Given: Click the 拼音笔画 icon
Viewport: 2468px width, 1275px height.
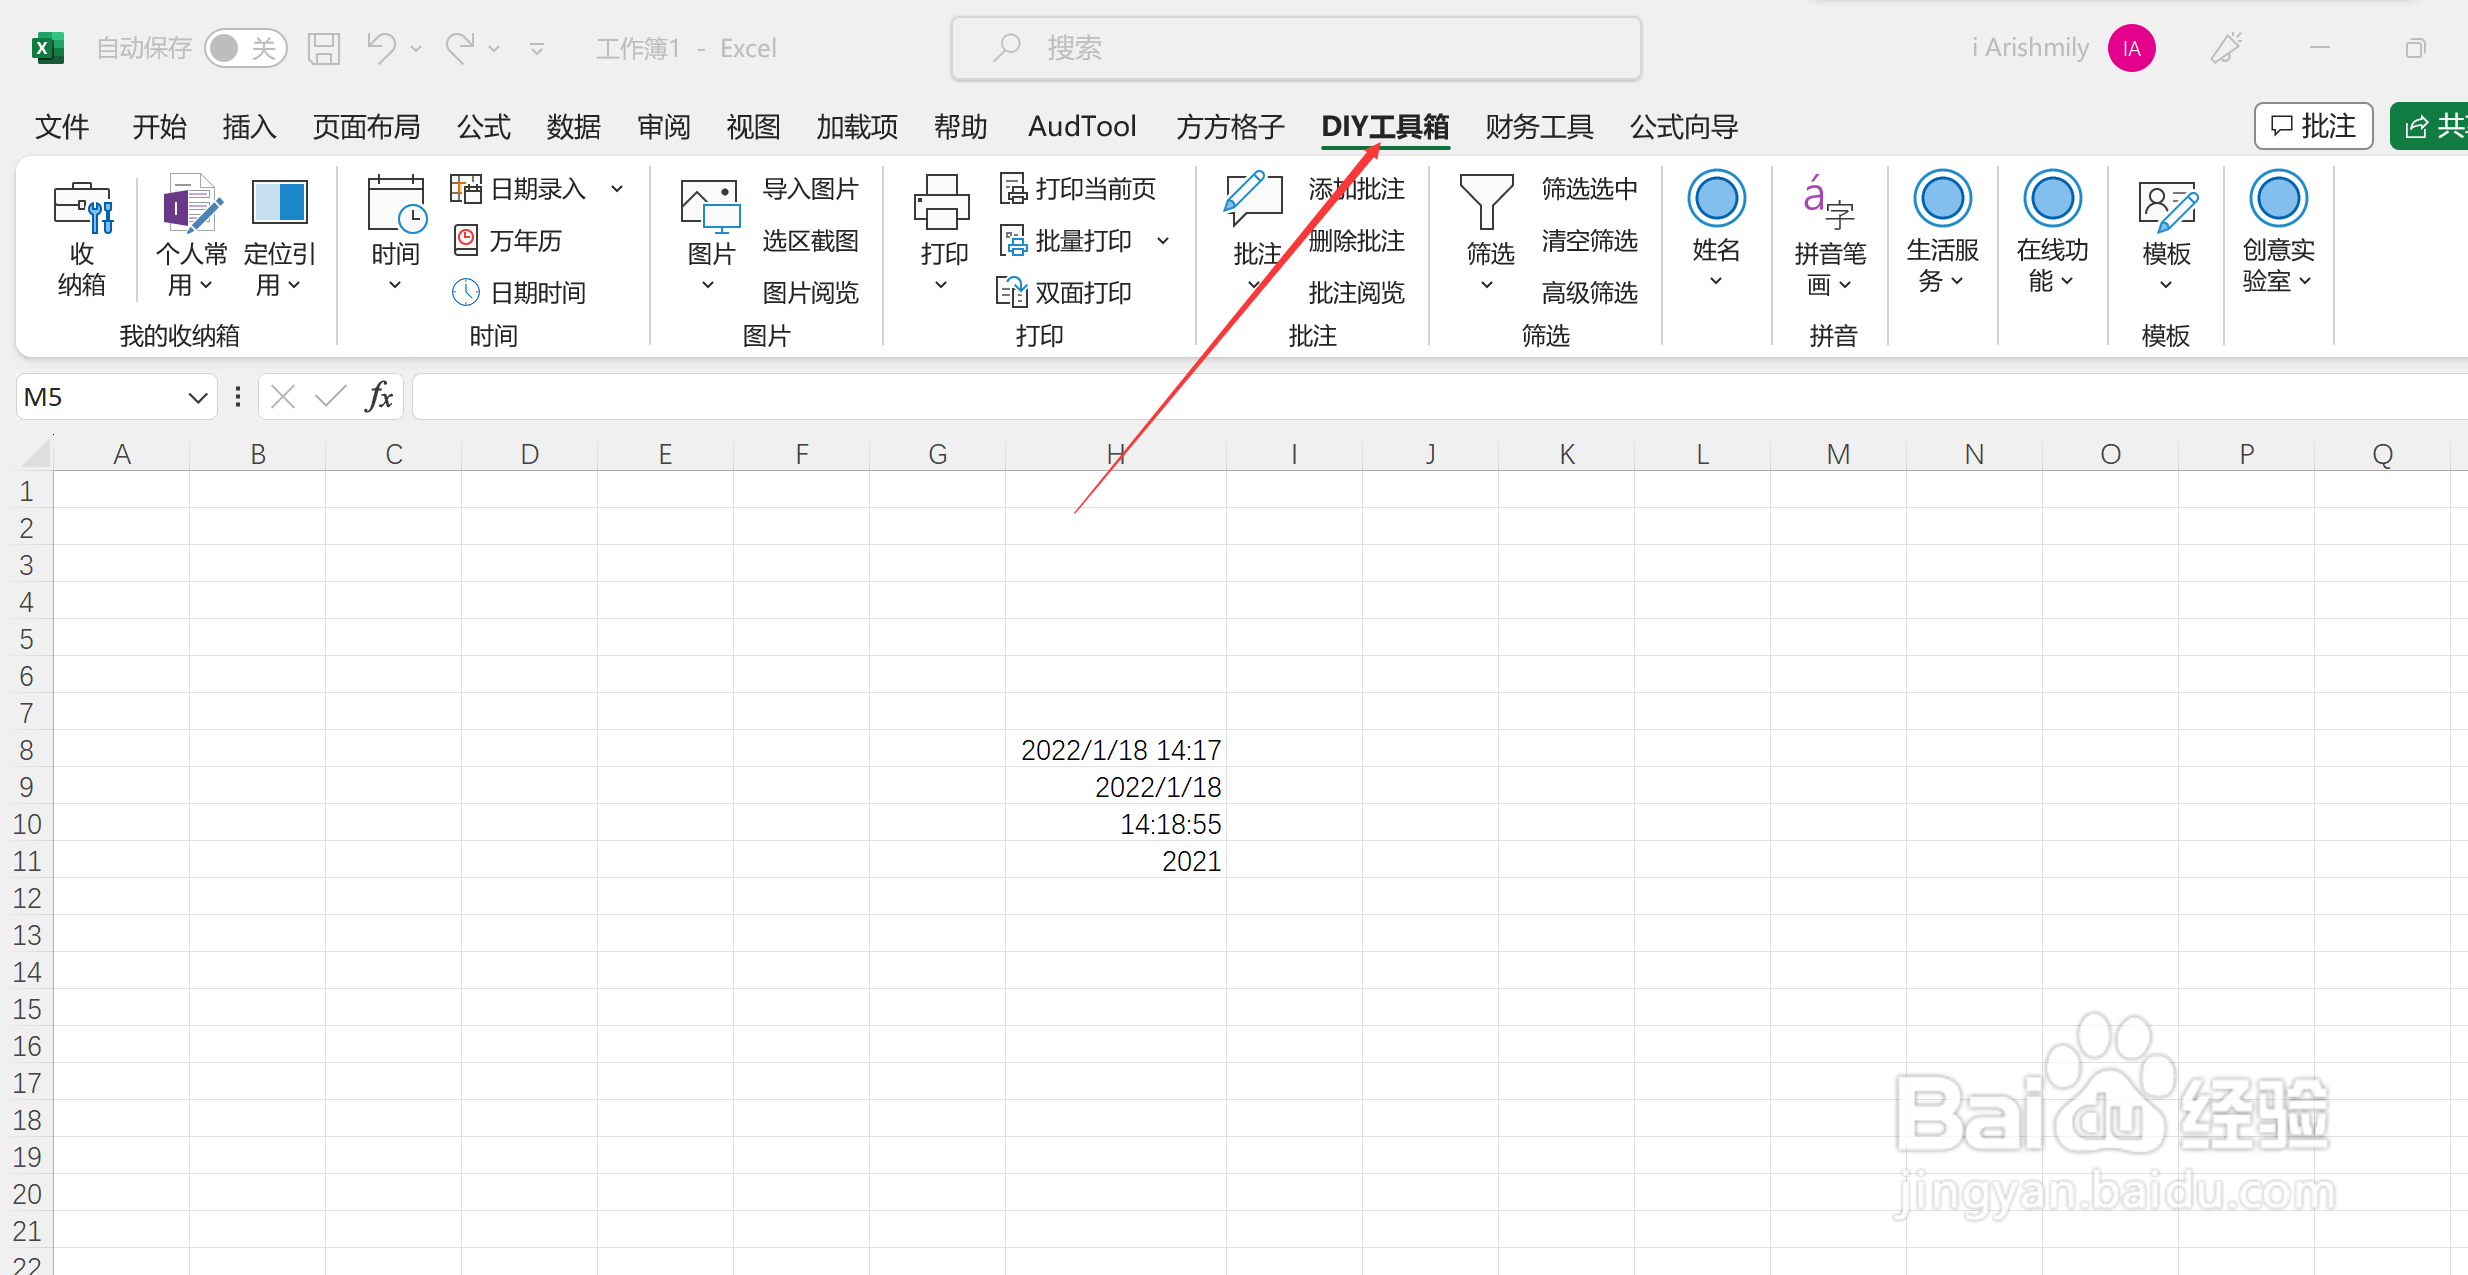Looking at the screenshot, I should click(x=1830, y=203).
